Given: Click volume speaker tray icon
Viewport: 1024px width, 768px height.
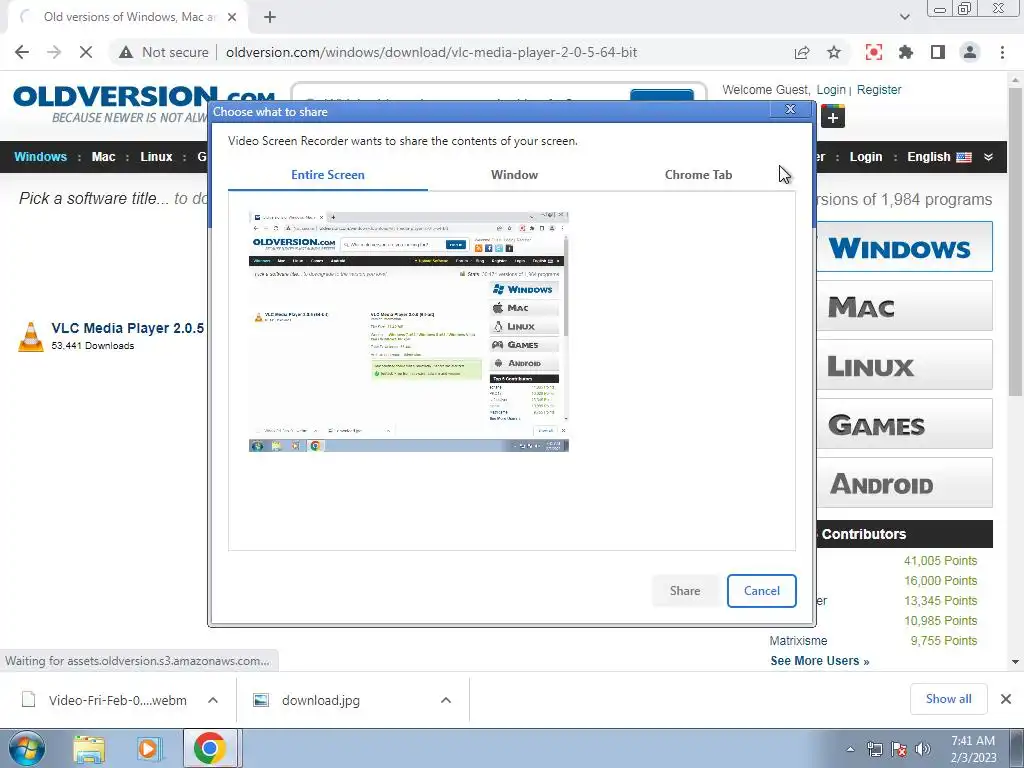Looking at the screenshot, I should tap(923, 749).
